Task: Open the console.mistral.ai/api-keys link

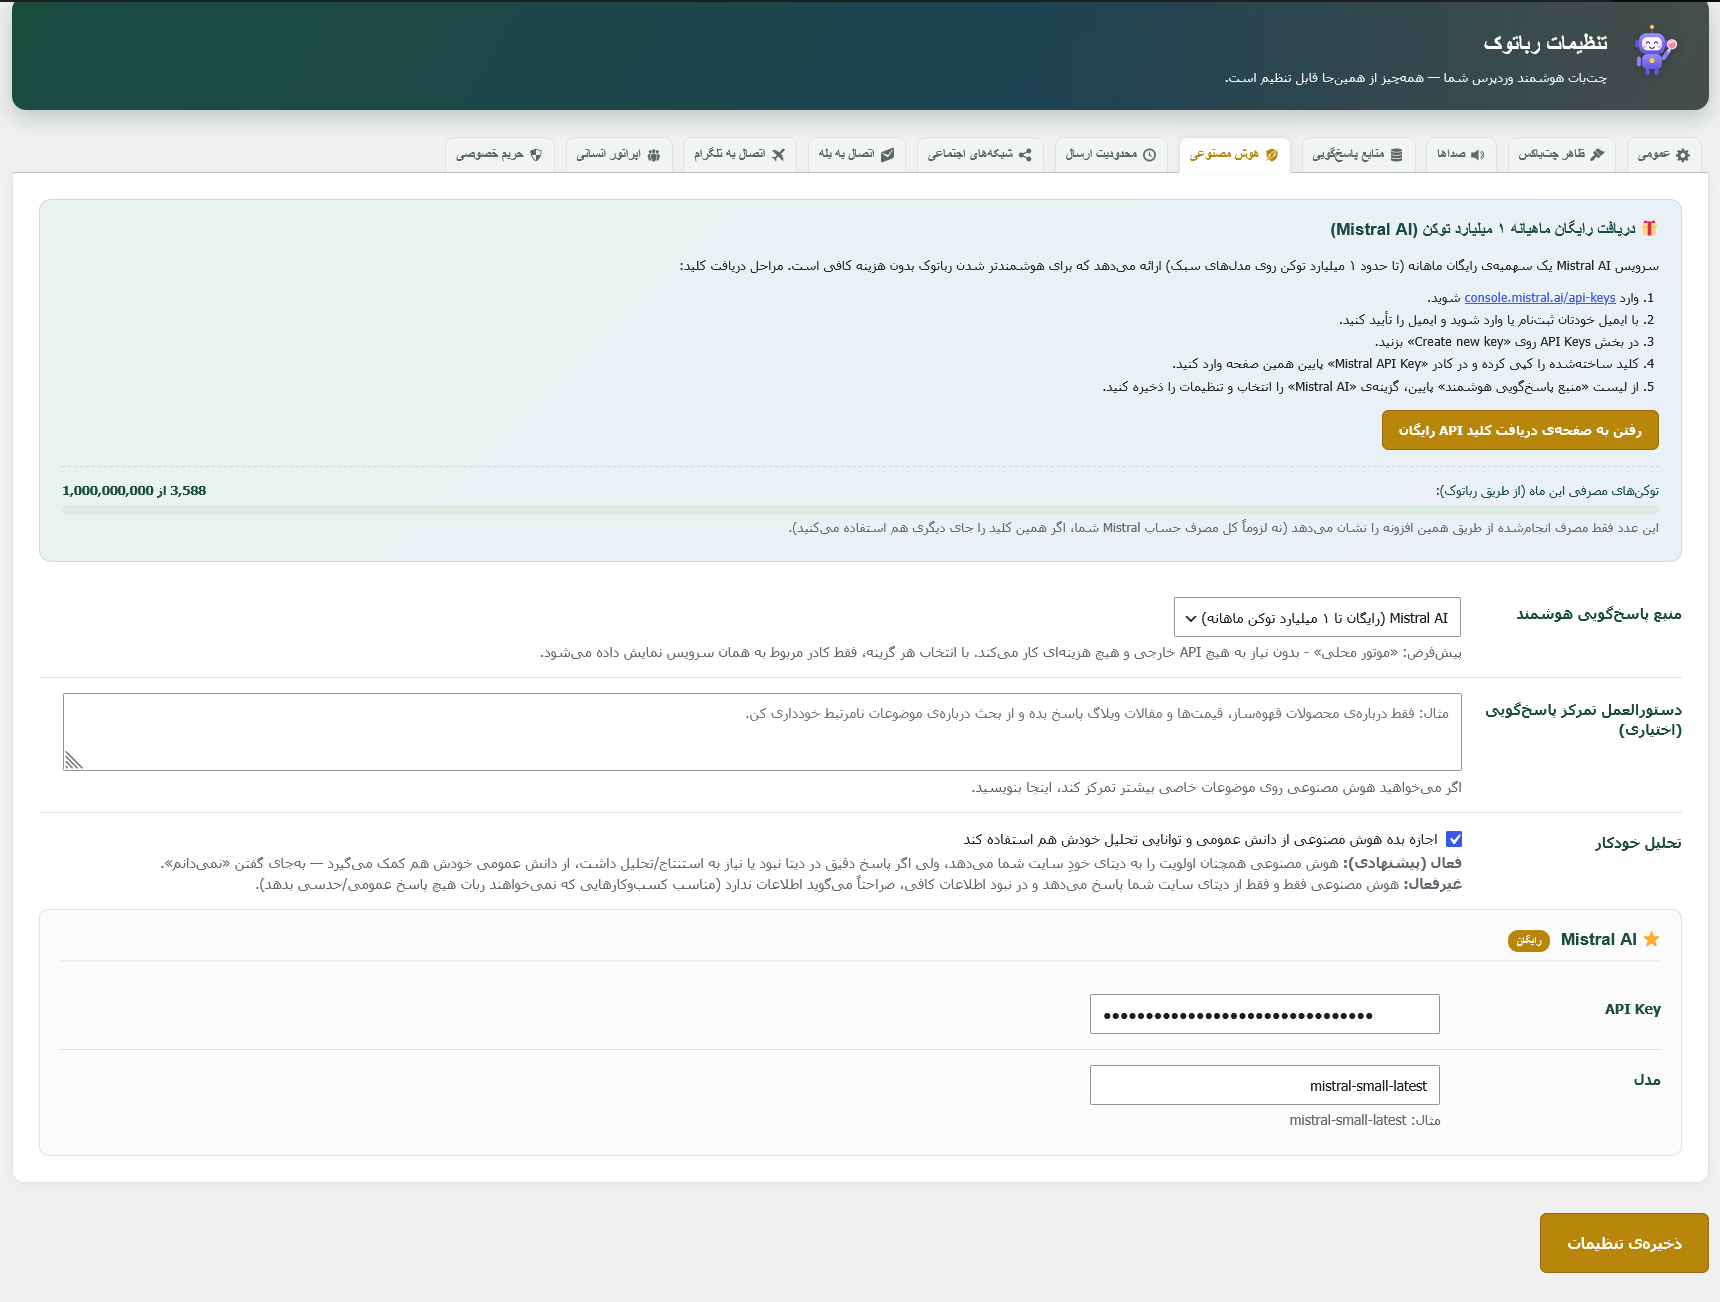Action: pos(1540,298)
